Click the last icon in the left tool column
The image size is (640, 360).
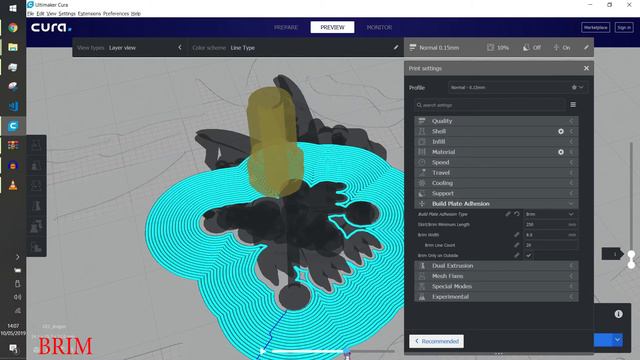pos(36,247)
